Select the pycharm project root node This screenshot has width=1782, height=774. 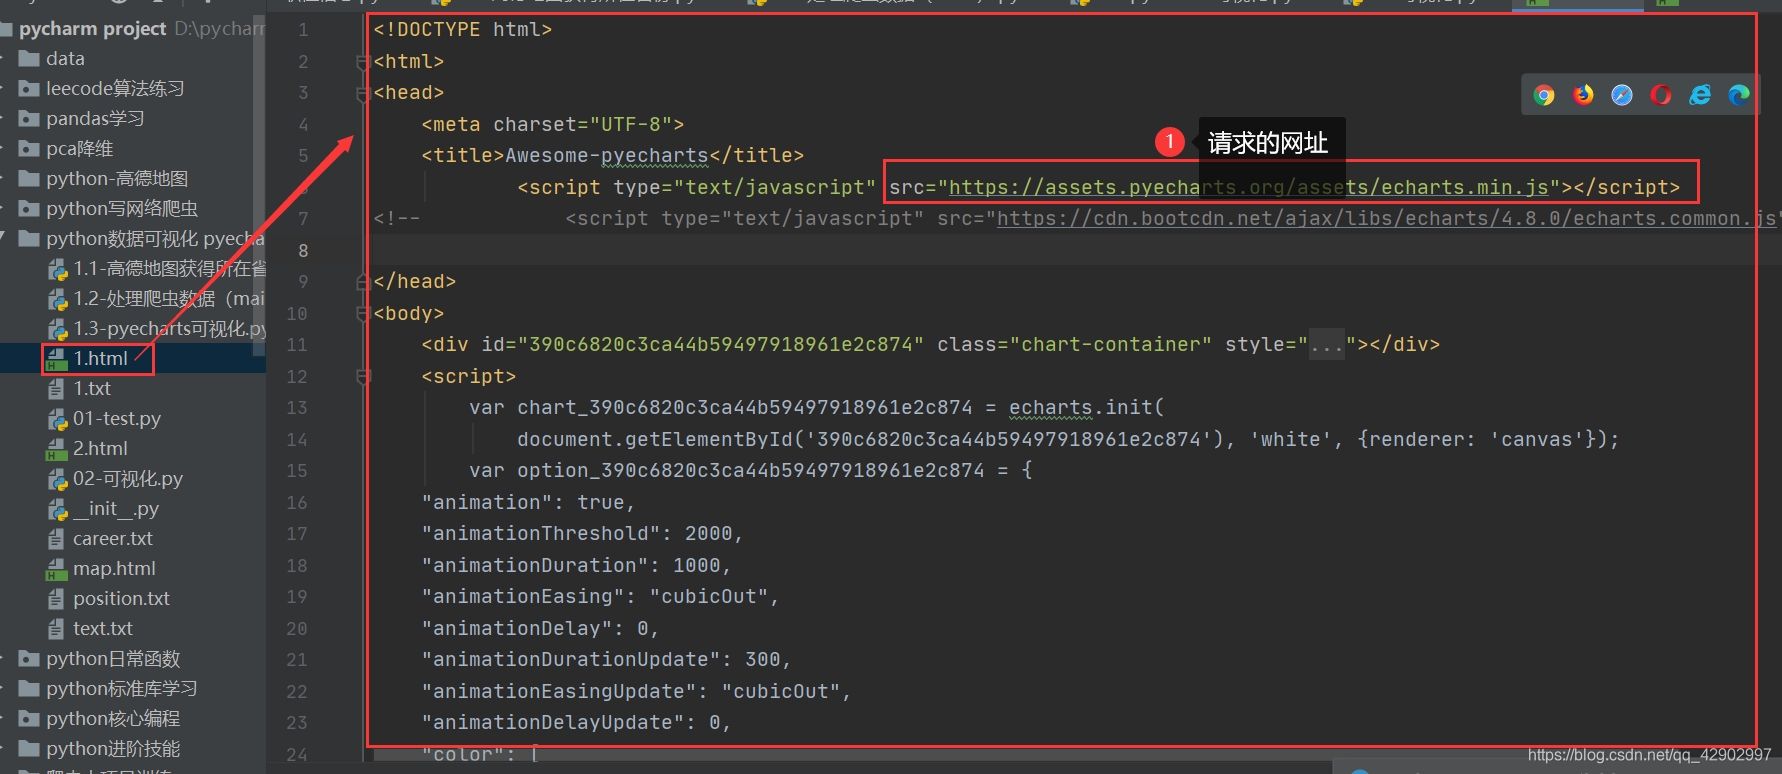[92, 28]
